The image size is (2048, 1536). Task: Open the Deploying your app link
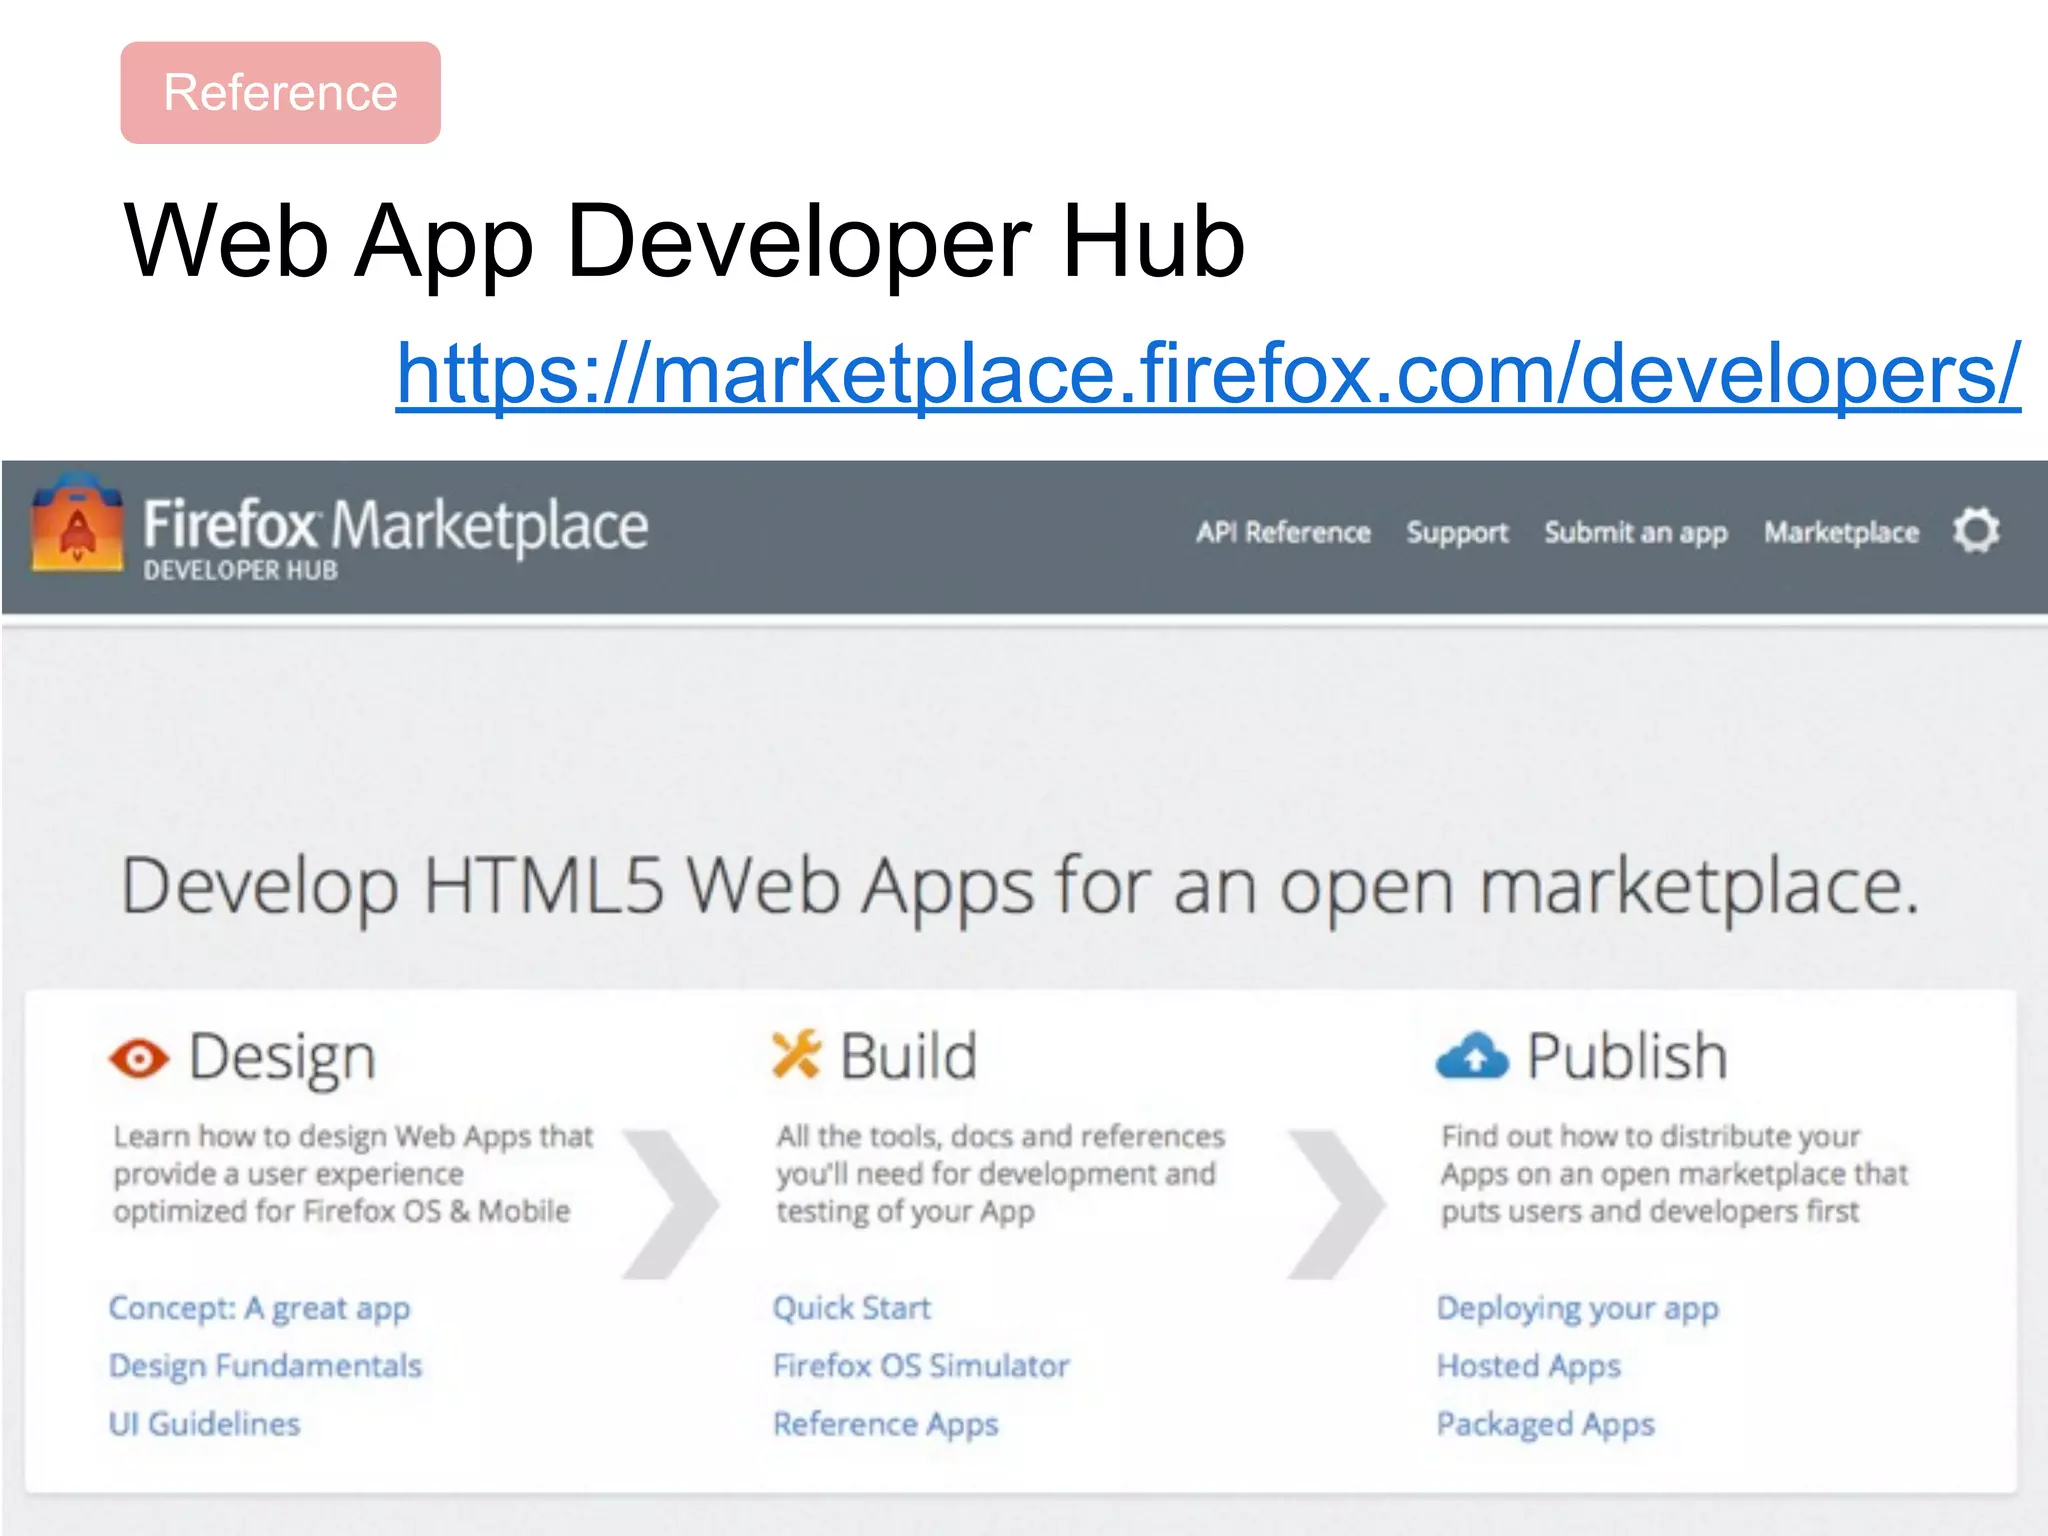(x=1577, y=1308)
